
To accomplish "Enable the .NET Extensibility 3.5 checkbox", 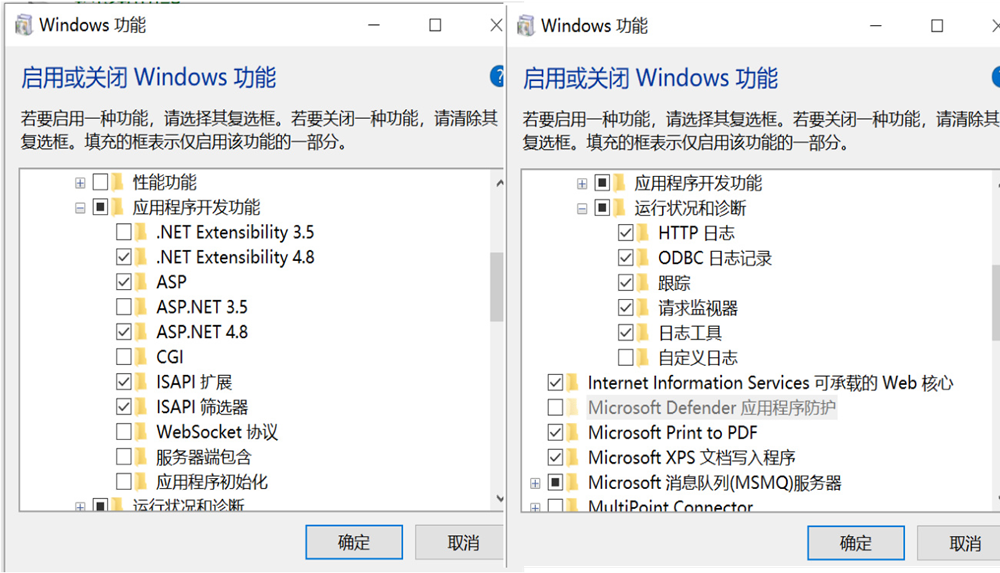I will [124, 232].
